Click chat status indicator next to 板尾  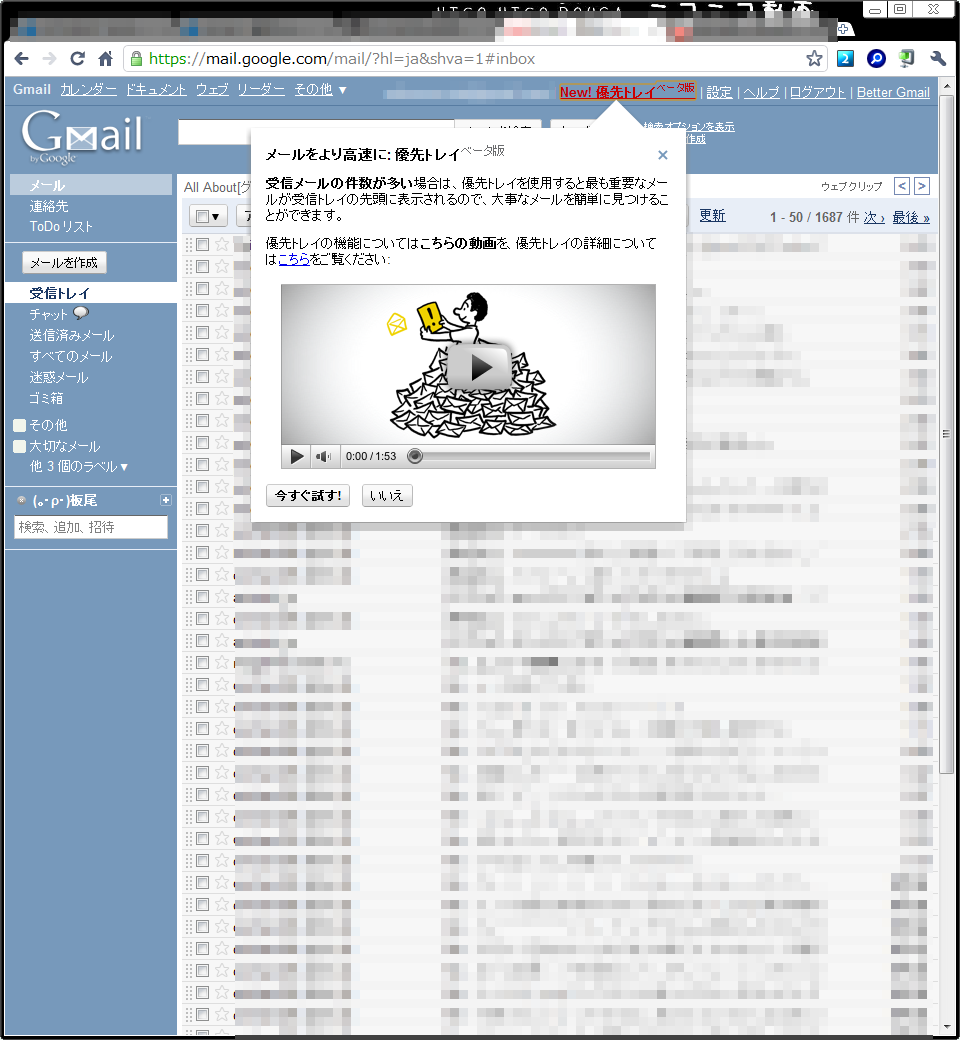click(21, 500)
